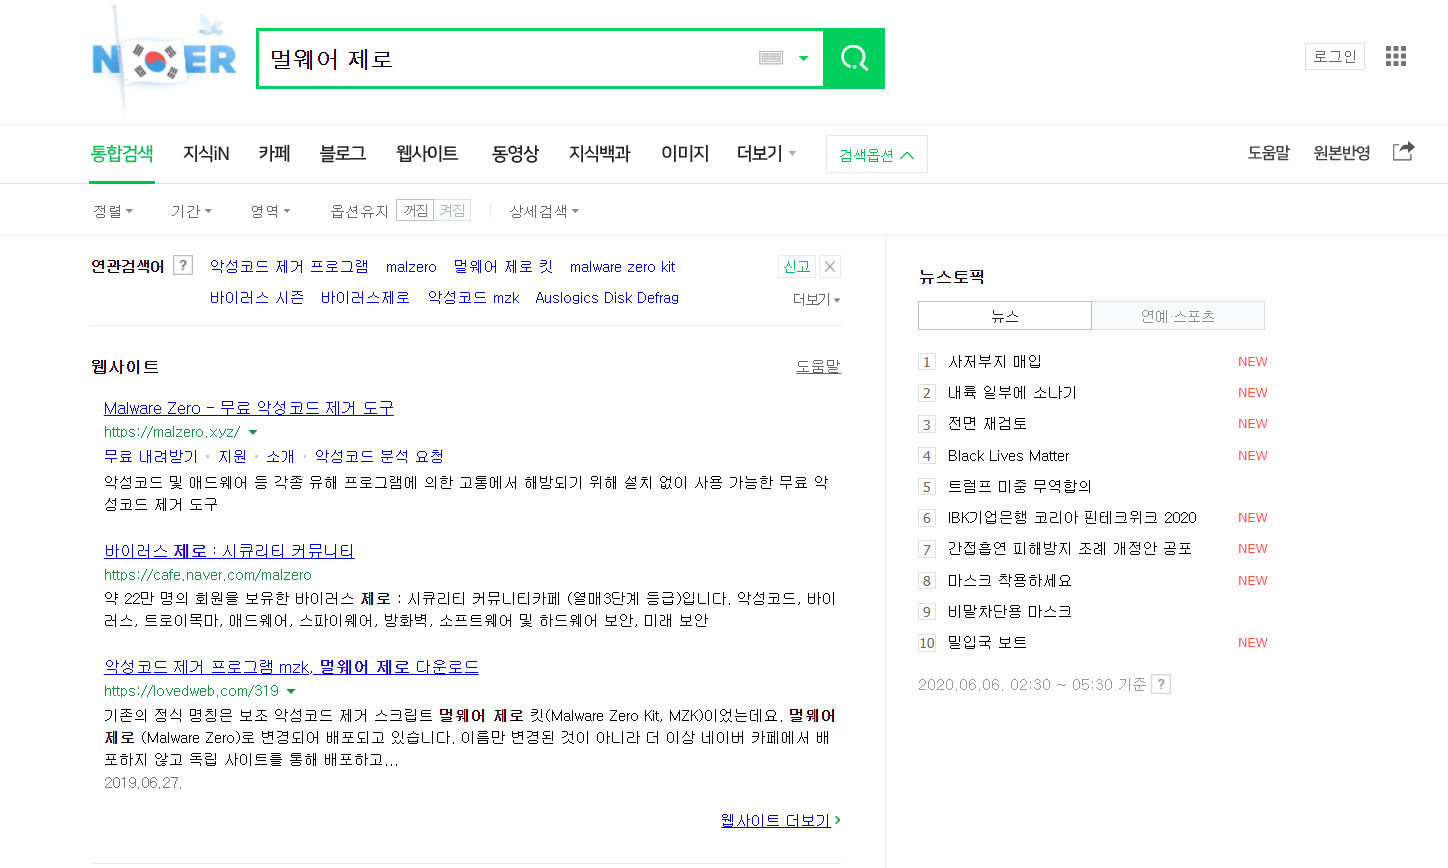Click the 소개 sublink

tap(280, 456)
